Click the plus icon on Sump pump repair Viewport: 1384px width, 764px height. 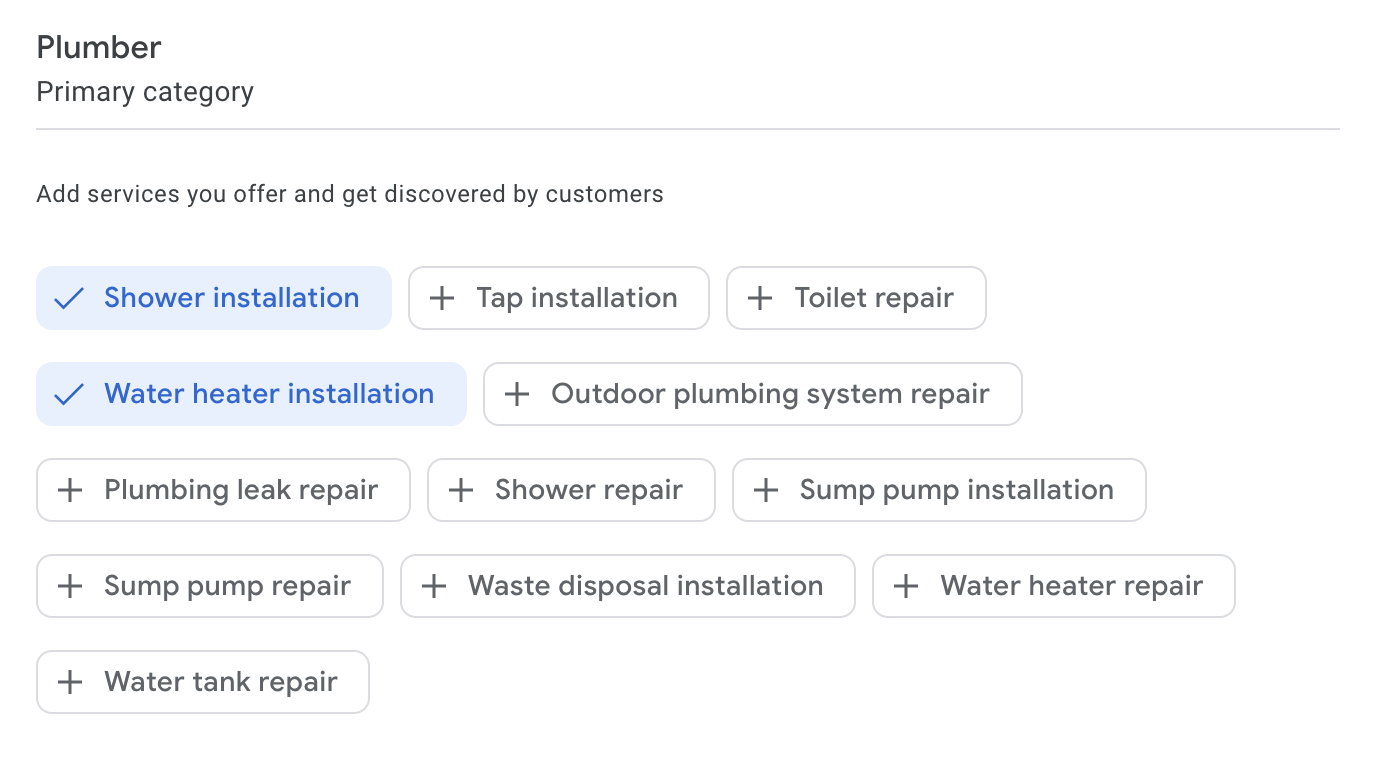70,586
